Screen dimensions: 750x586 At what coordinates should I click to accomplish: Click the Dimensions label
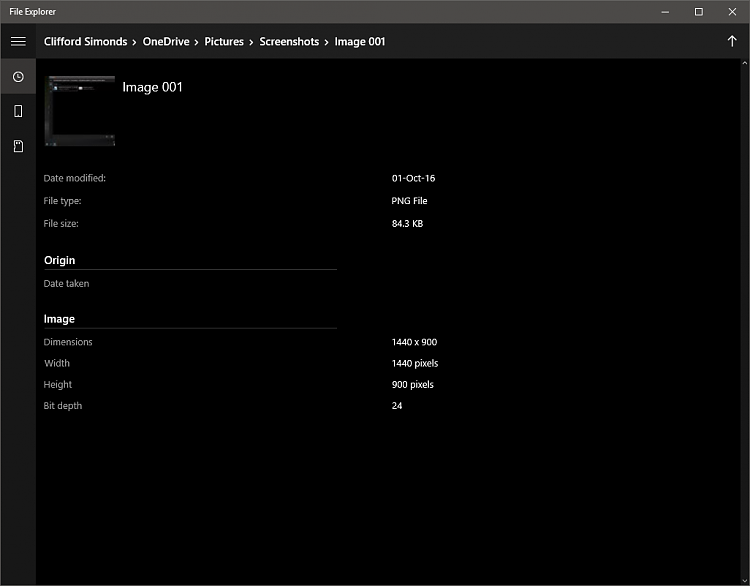tap(68, 342)
